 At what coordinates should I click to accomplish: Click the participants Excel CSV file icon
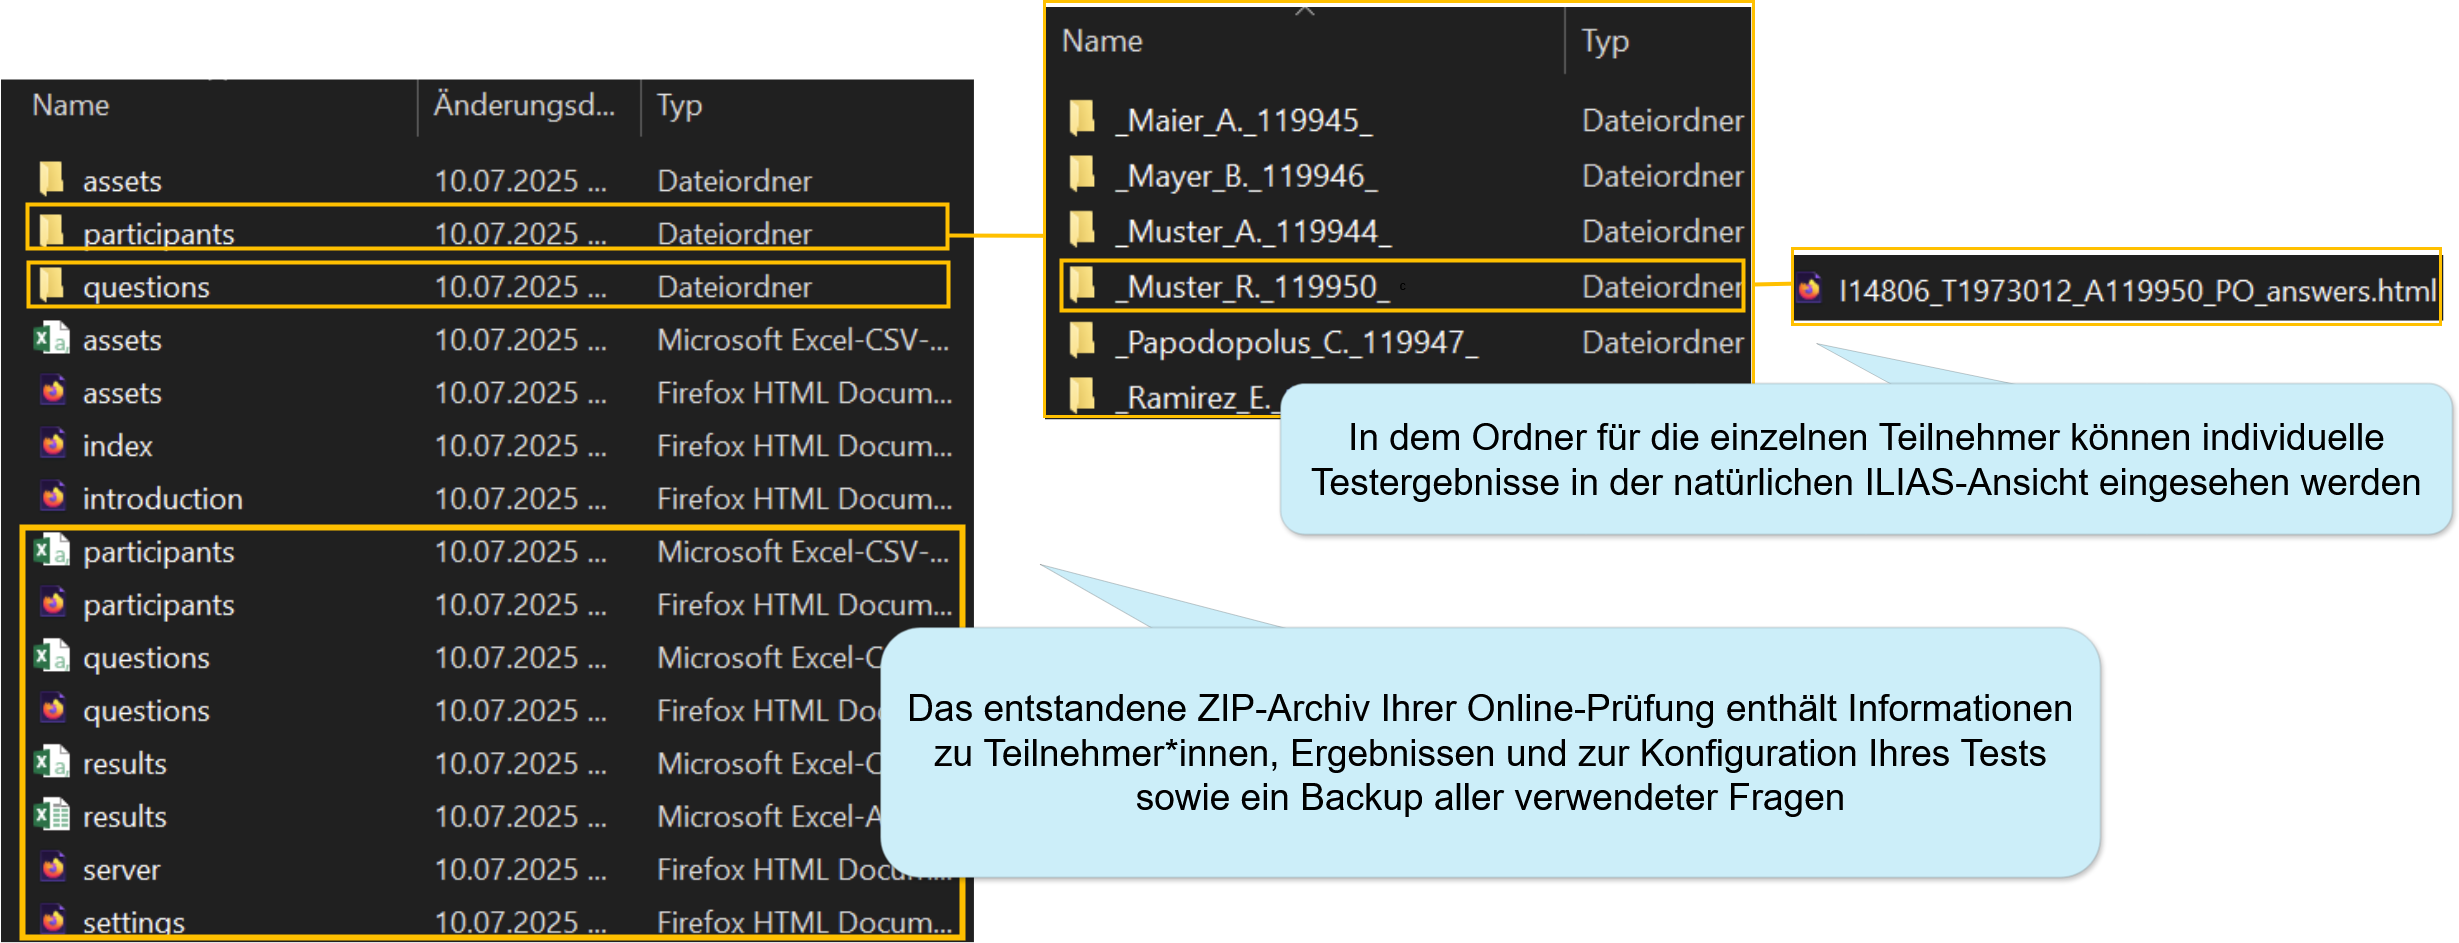[x=51, y=550]
